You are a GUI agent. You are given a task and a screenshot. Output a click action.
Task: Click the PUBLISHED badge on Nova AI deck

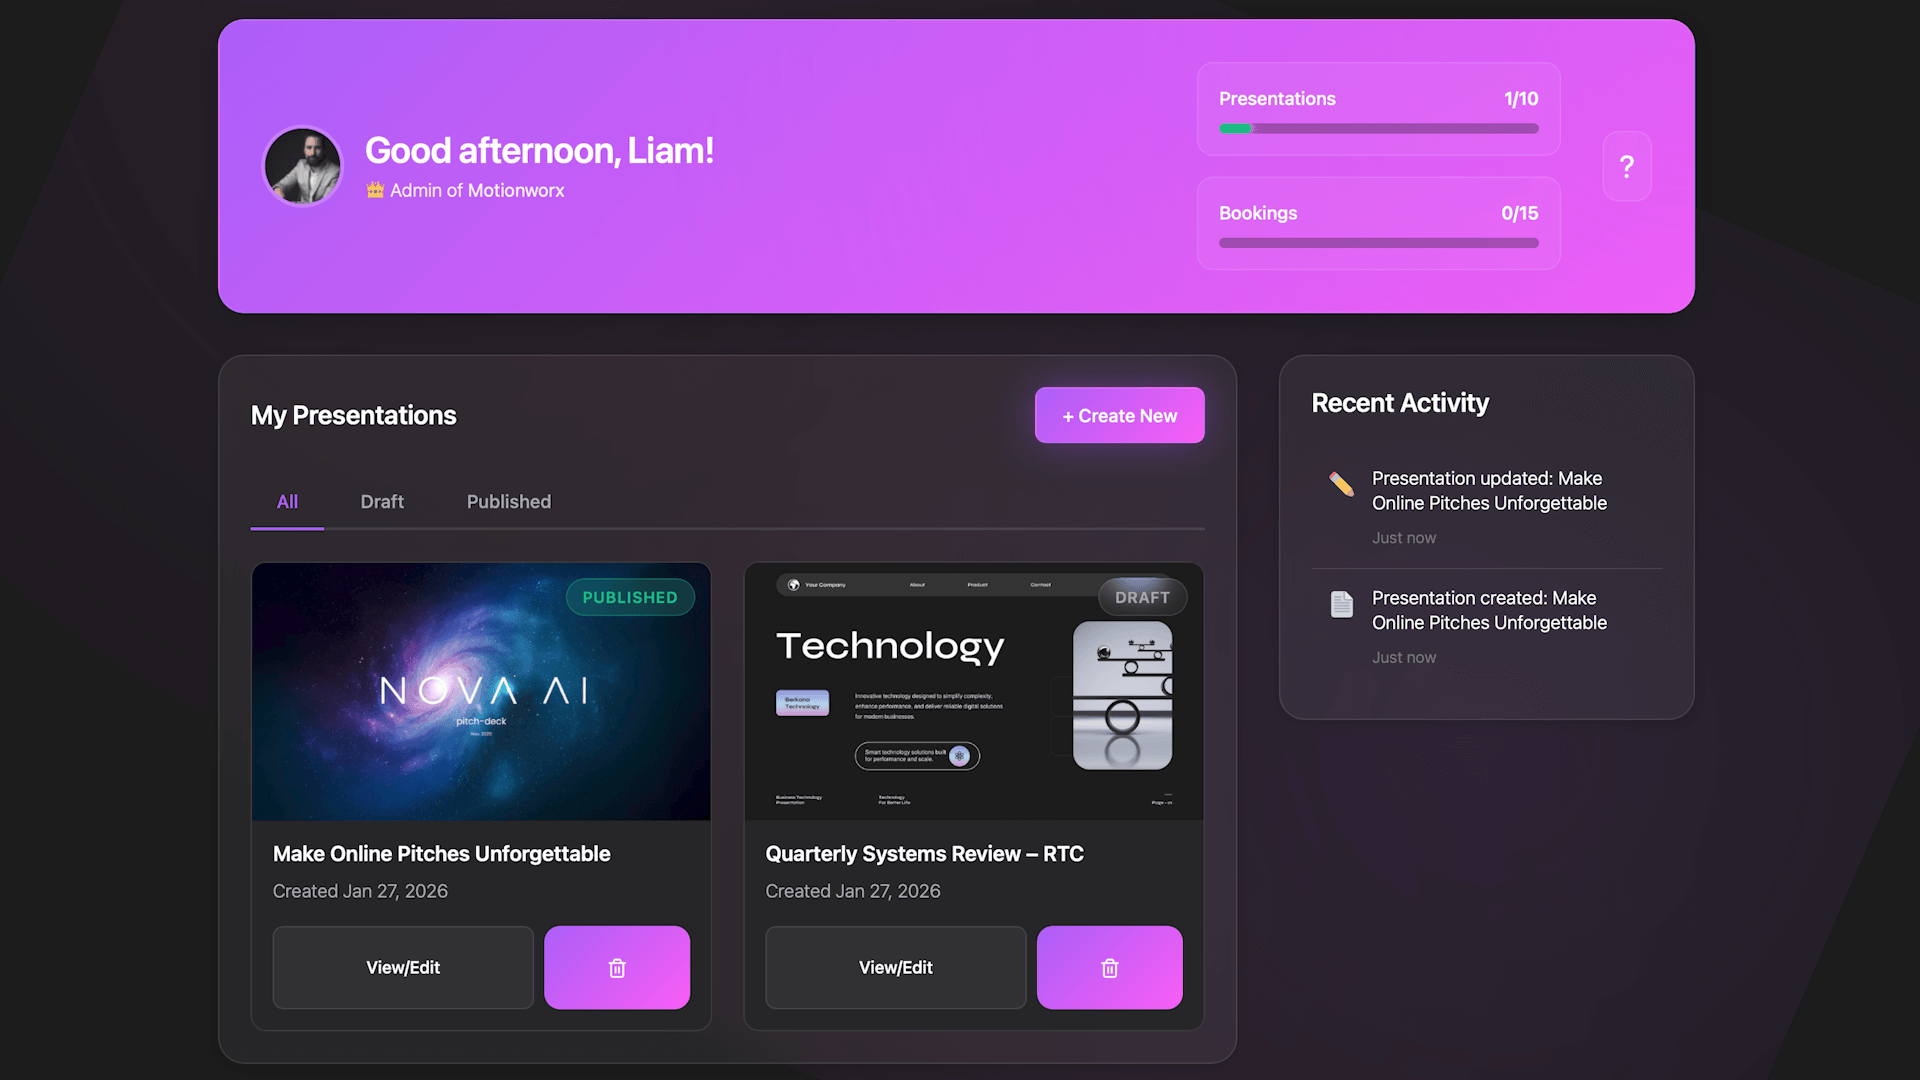click(630, 597)
